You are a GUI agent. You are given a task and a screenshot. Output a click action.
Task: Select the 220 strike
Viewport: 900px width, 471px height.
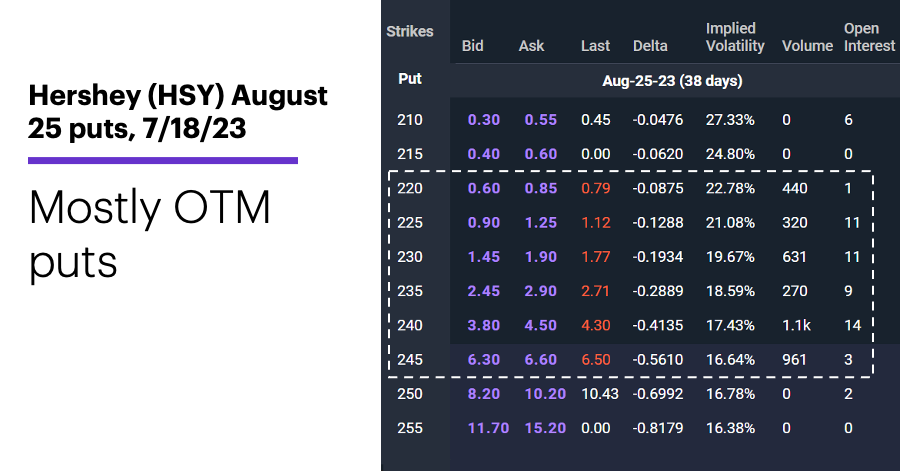pos(410,188)
